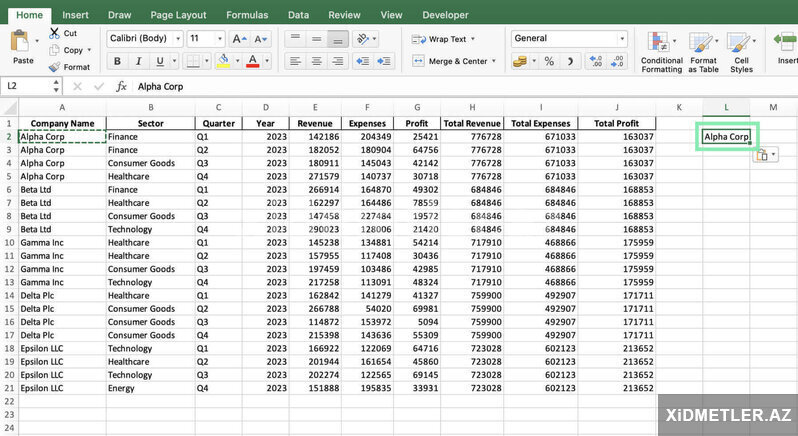The image size is (798, 436).
Task: Switch to the View tab
Action: pyautogui.click(x=391, y=15)
